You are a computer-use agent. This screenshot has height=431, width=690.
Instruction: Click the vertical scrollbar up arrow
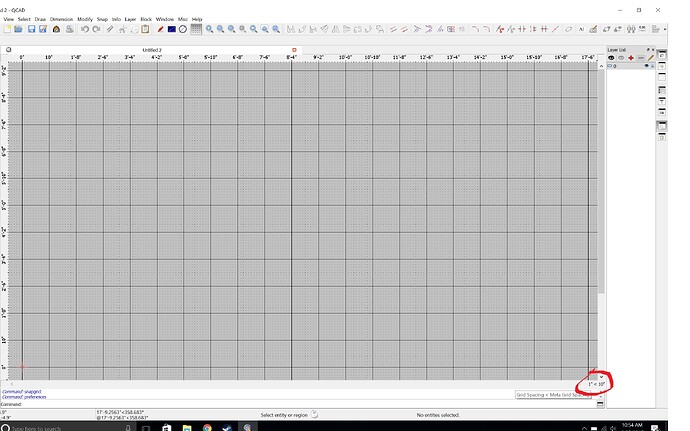[x=601, y=66]
